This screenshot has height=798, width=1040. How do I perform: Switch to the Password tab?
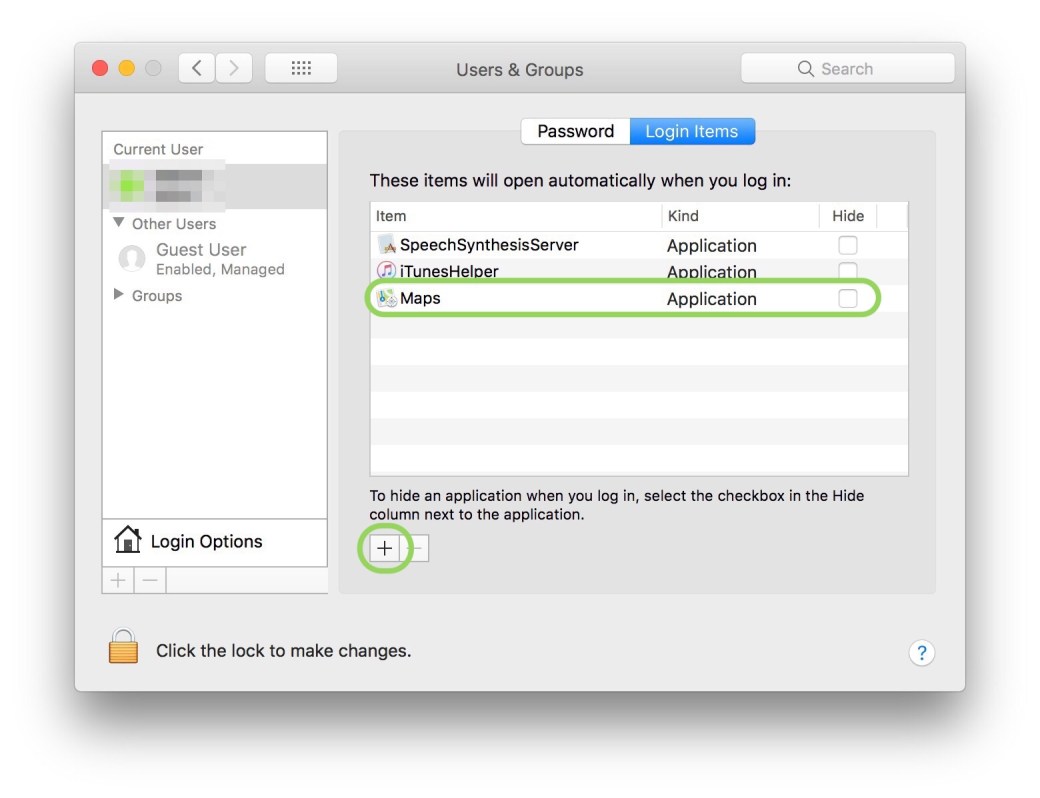575,131
